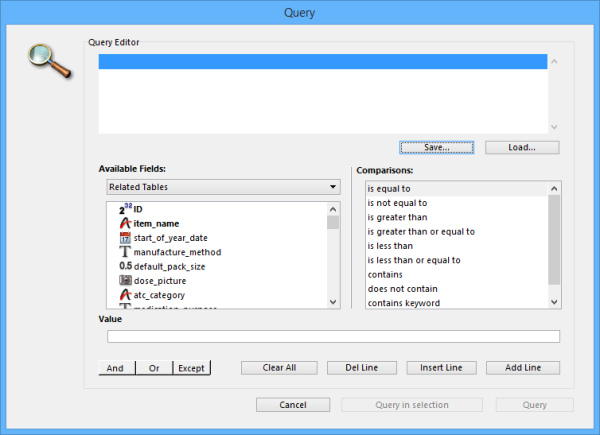This screenshot has width=600, height=435.
Task: Open the Related Tables dropdown
Action: 223,187
